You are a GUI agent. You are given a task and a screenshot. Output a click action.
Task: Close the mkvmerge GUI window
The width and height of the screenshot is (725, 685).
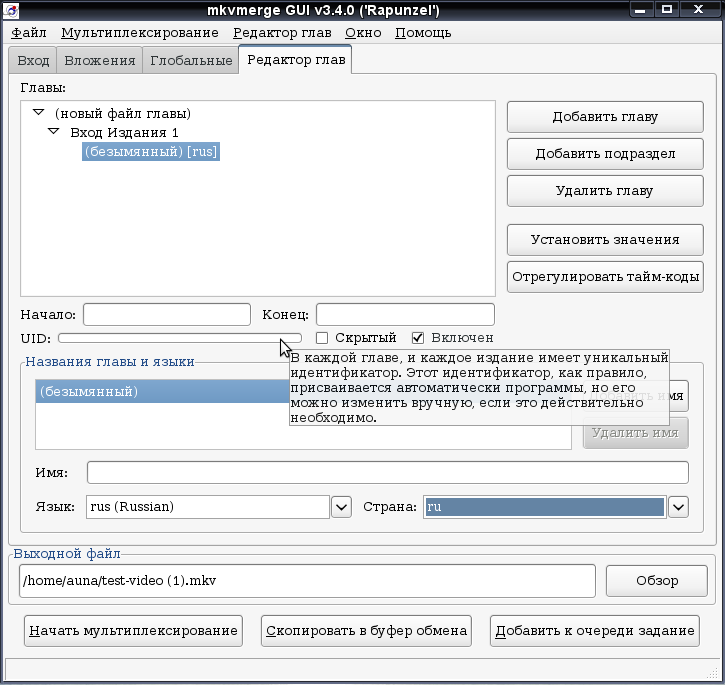click(x=699, y=9)
